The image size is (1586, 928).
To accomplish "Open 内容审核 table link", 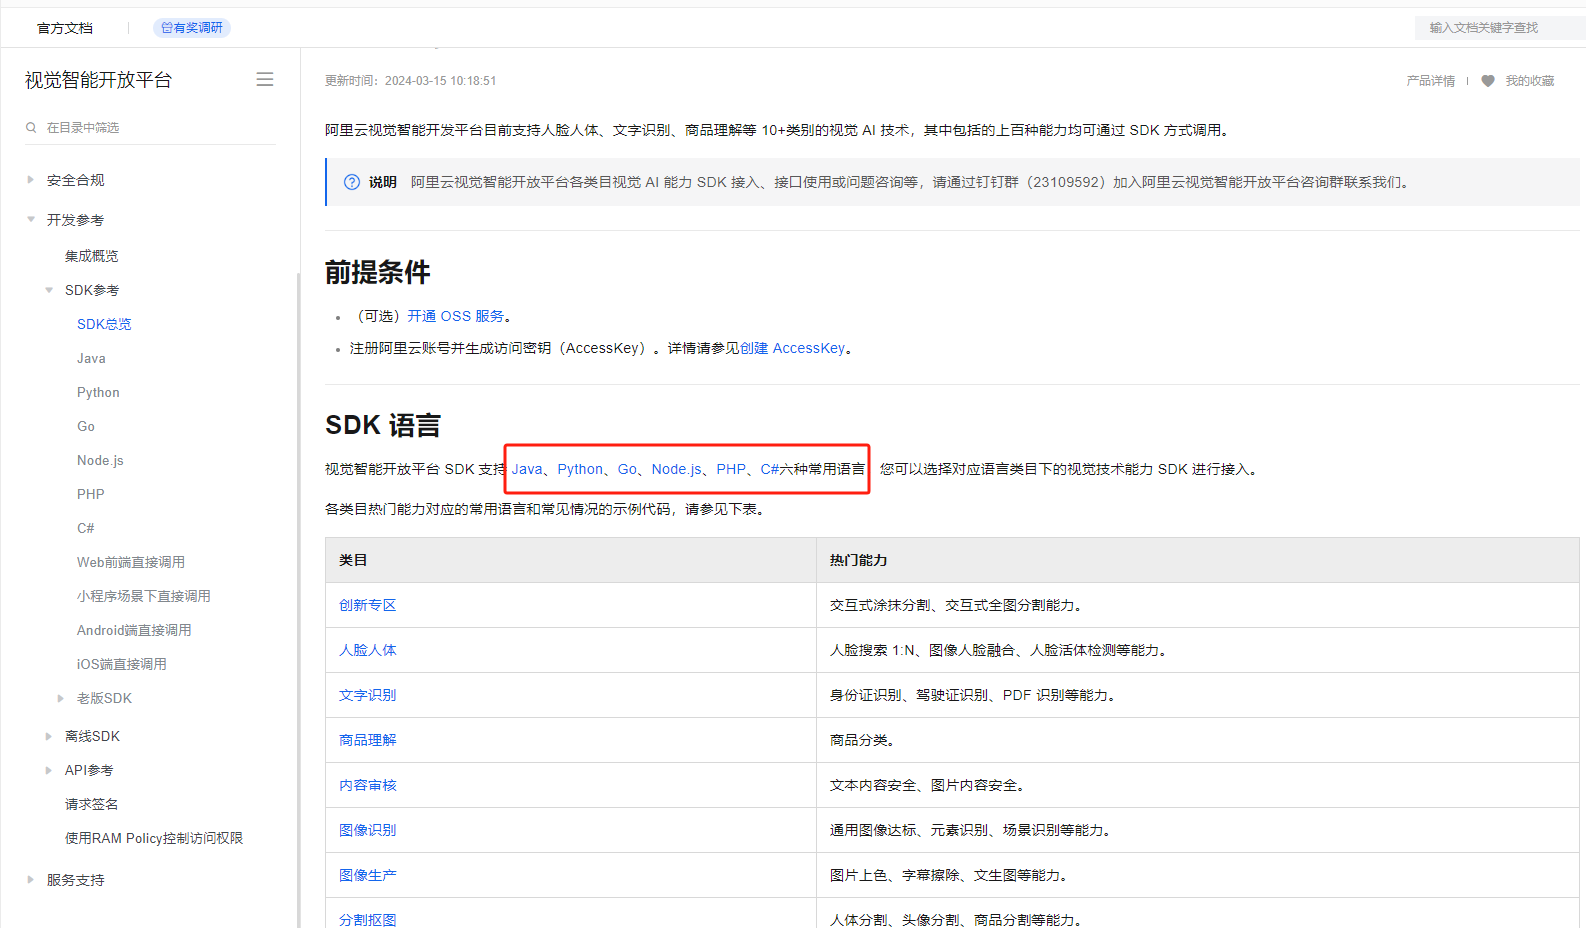I will [x=368, y=785].
